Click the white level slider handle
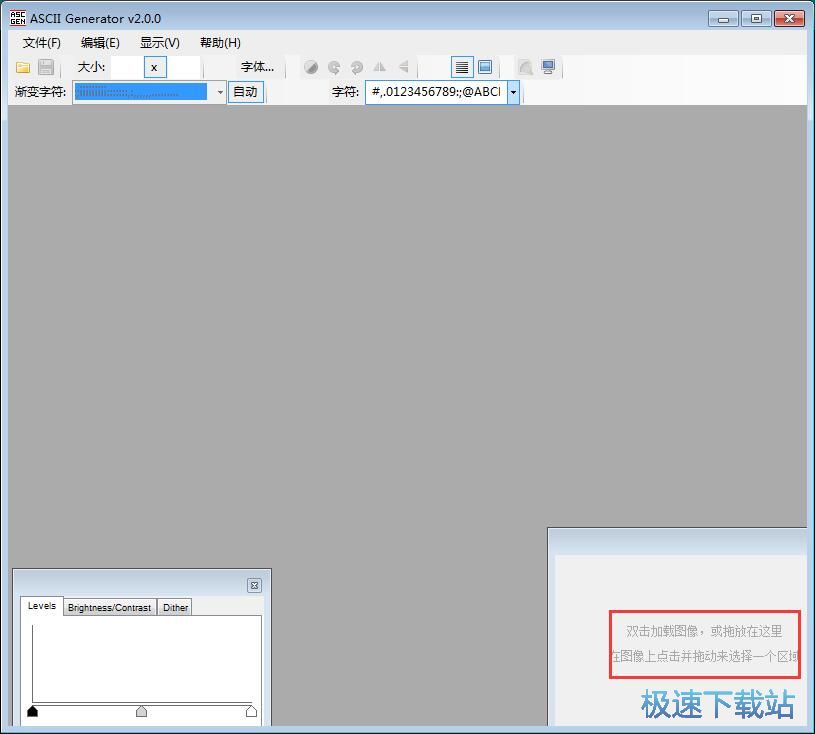815x734 pixels. pyautogui.click(x=251, y=711)
